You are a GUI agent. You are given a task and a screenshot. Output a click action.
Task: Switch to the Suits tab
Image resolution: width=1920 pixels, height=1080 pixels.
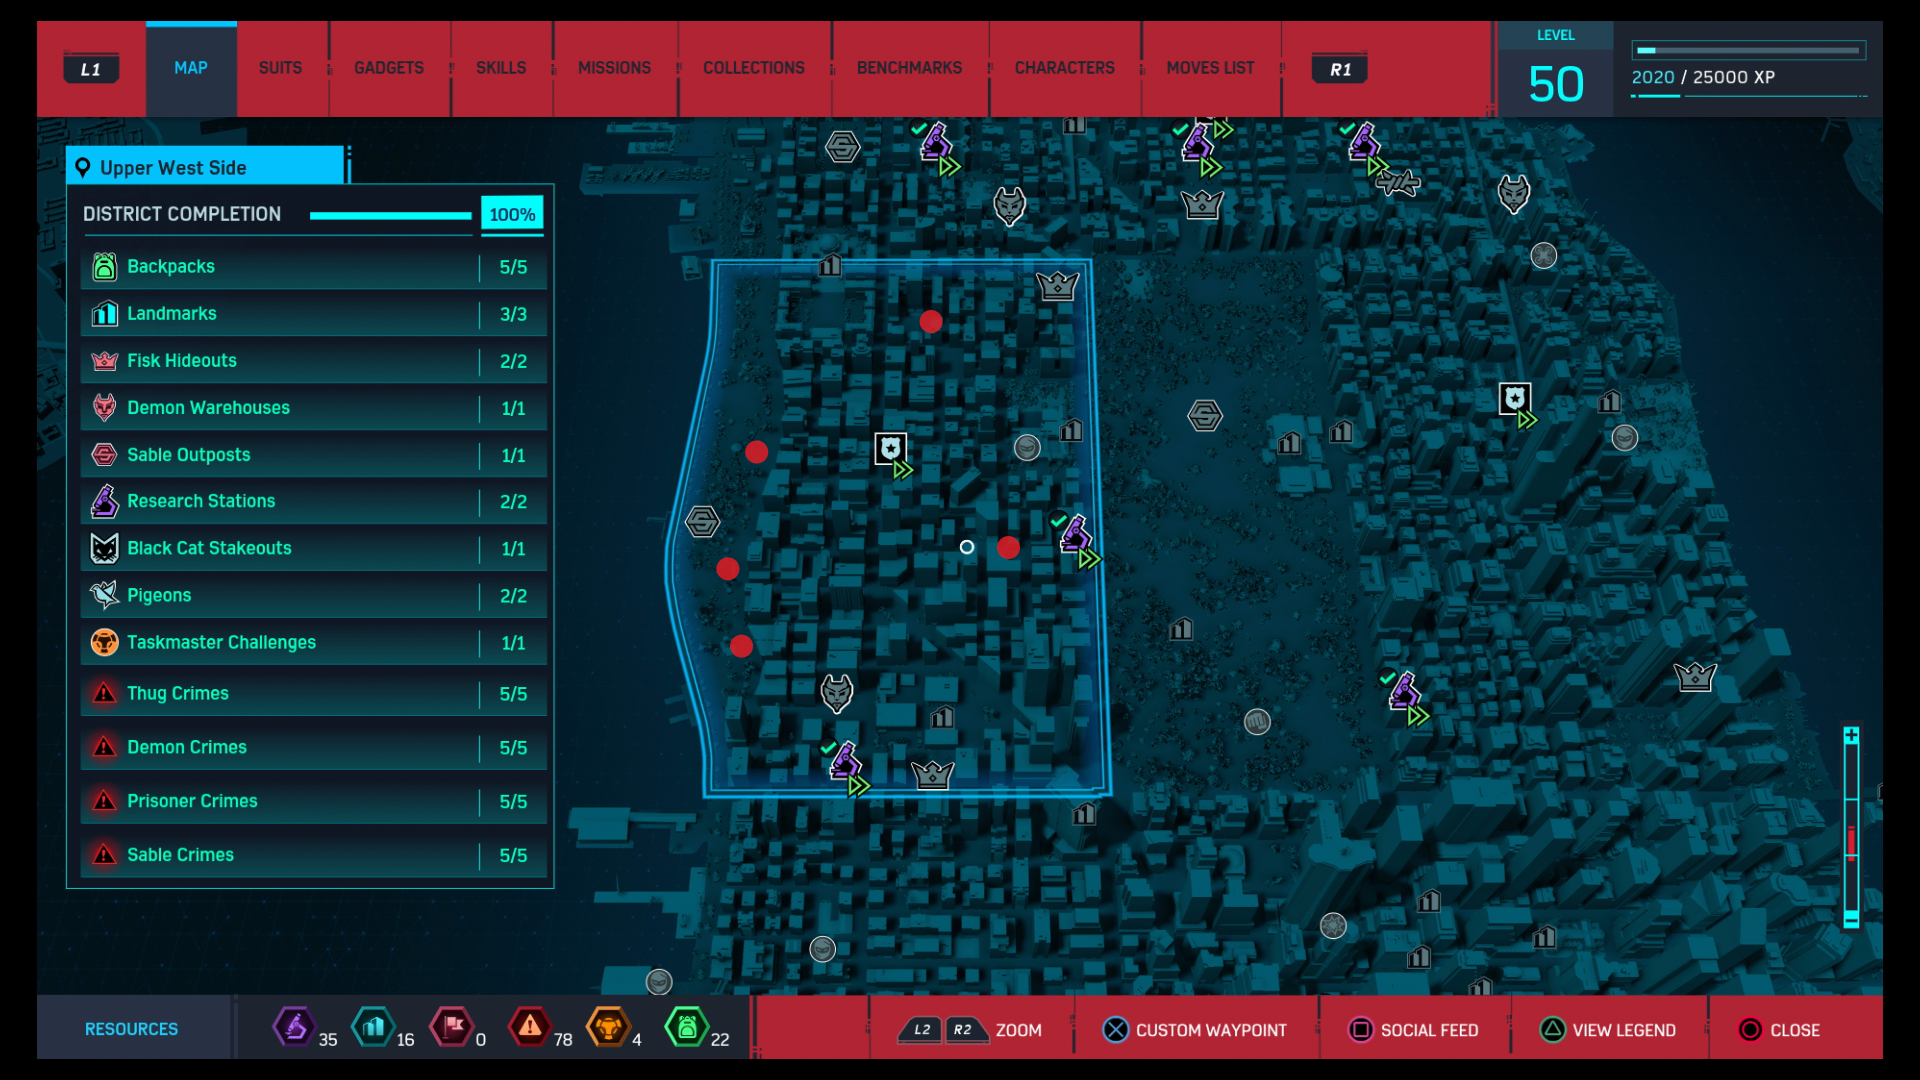tap(280, 68)
